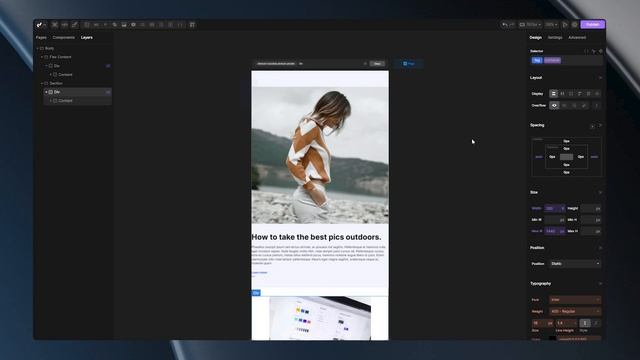
Task: Click the Learn more link on canvas
Action: (259, 273)
